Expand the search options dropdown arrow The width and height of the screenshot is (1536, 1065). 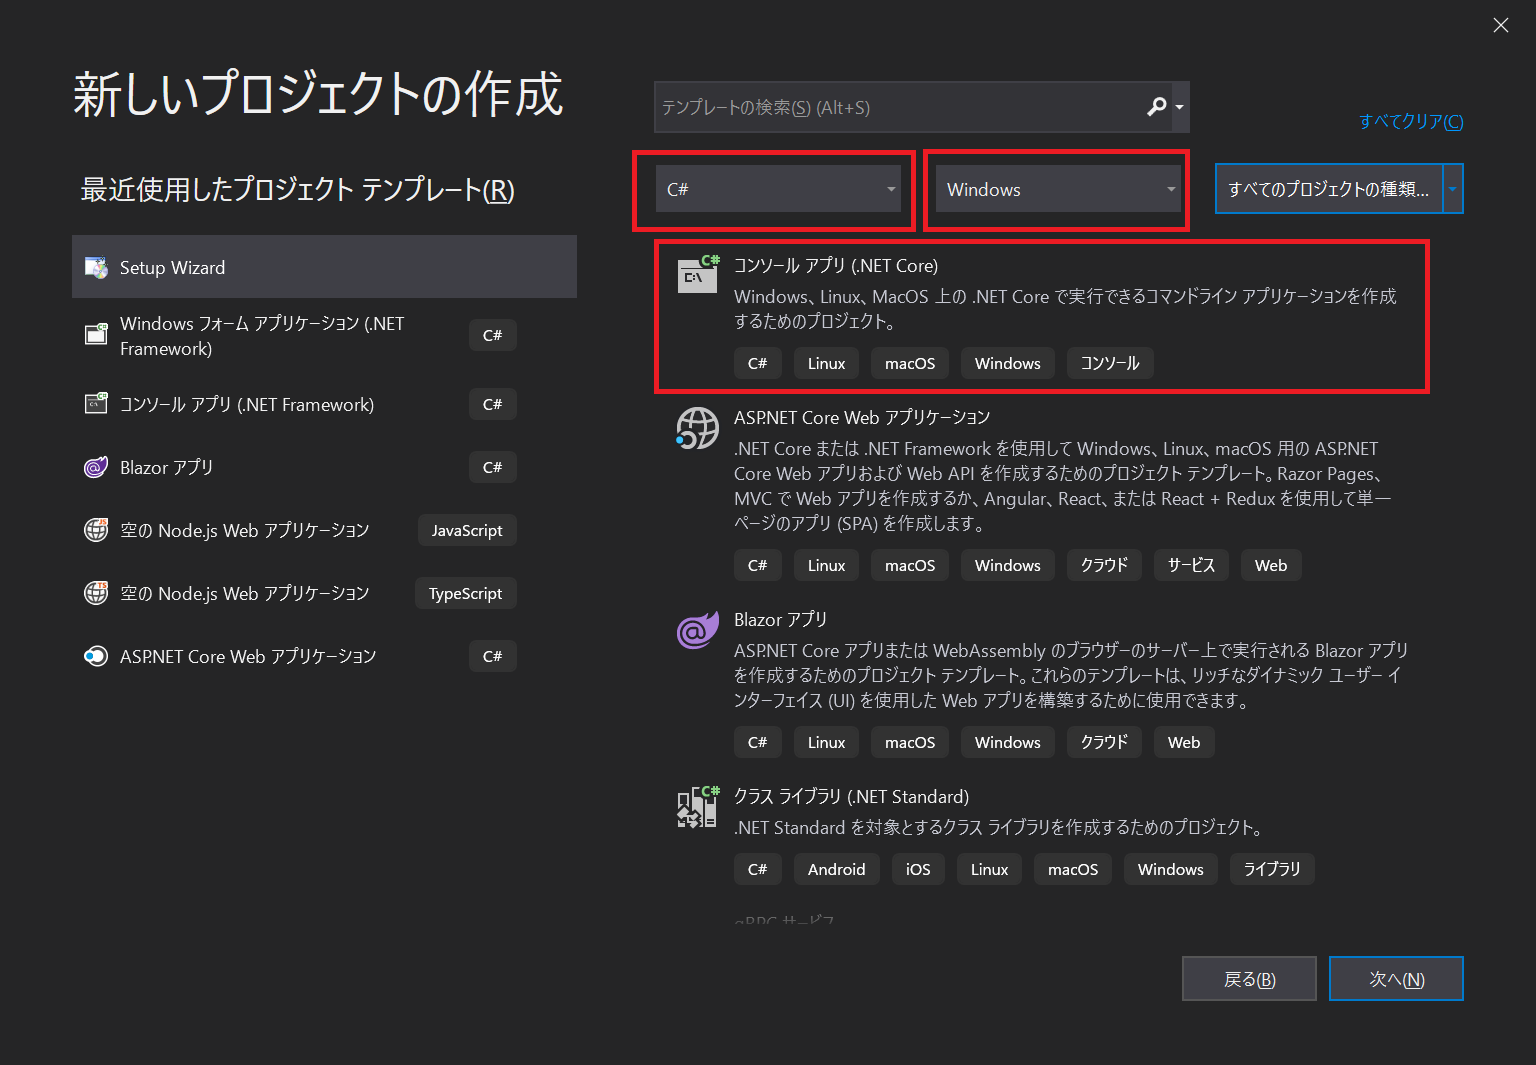[1179, 107]
